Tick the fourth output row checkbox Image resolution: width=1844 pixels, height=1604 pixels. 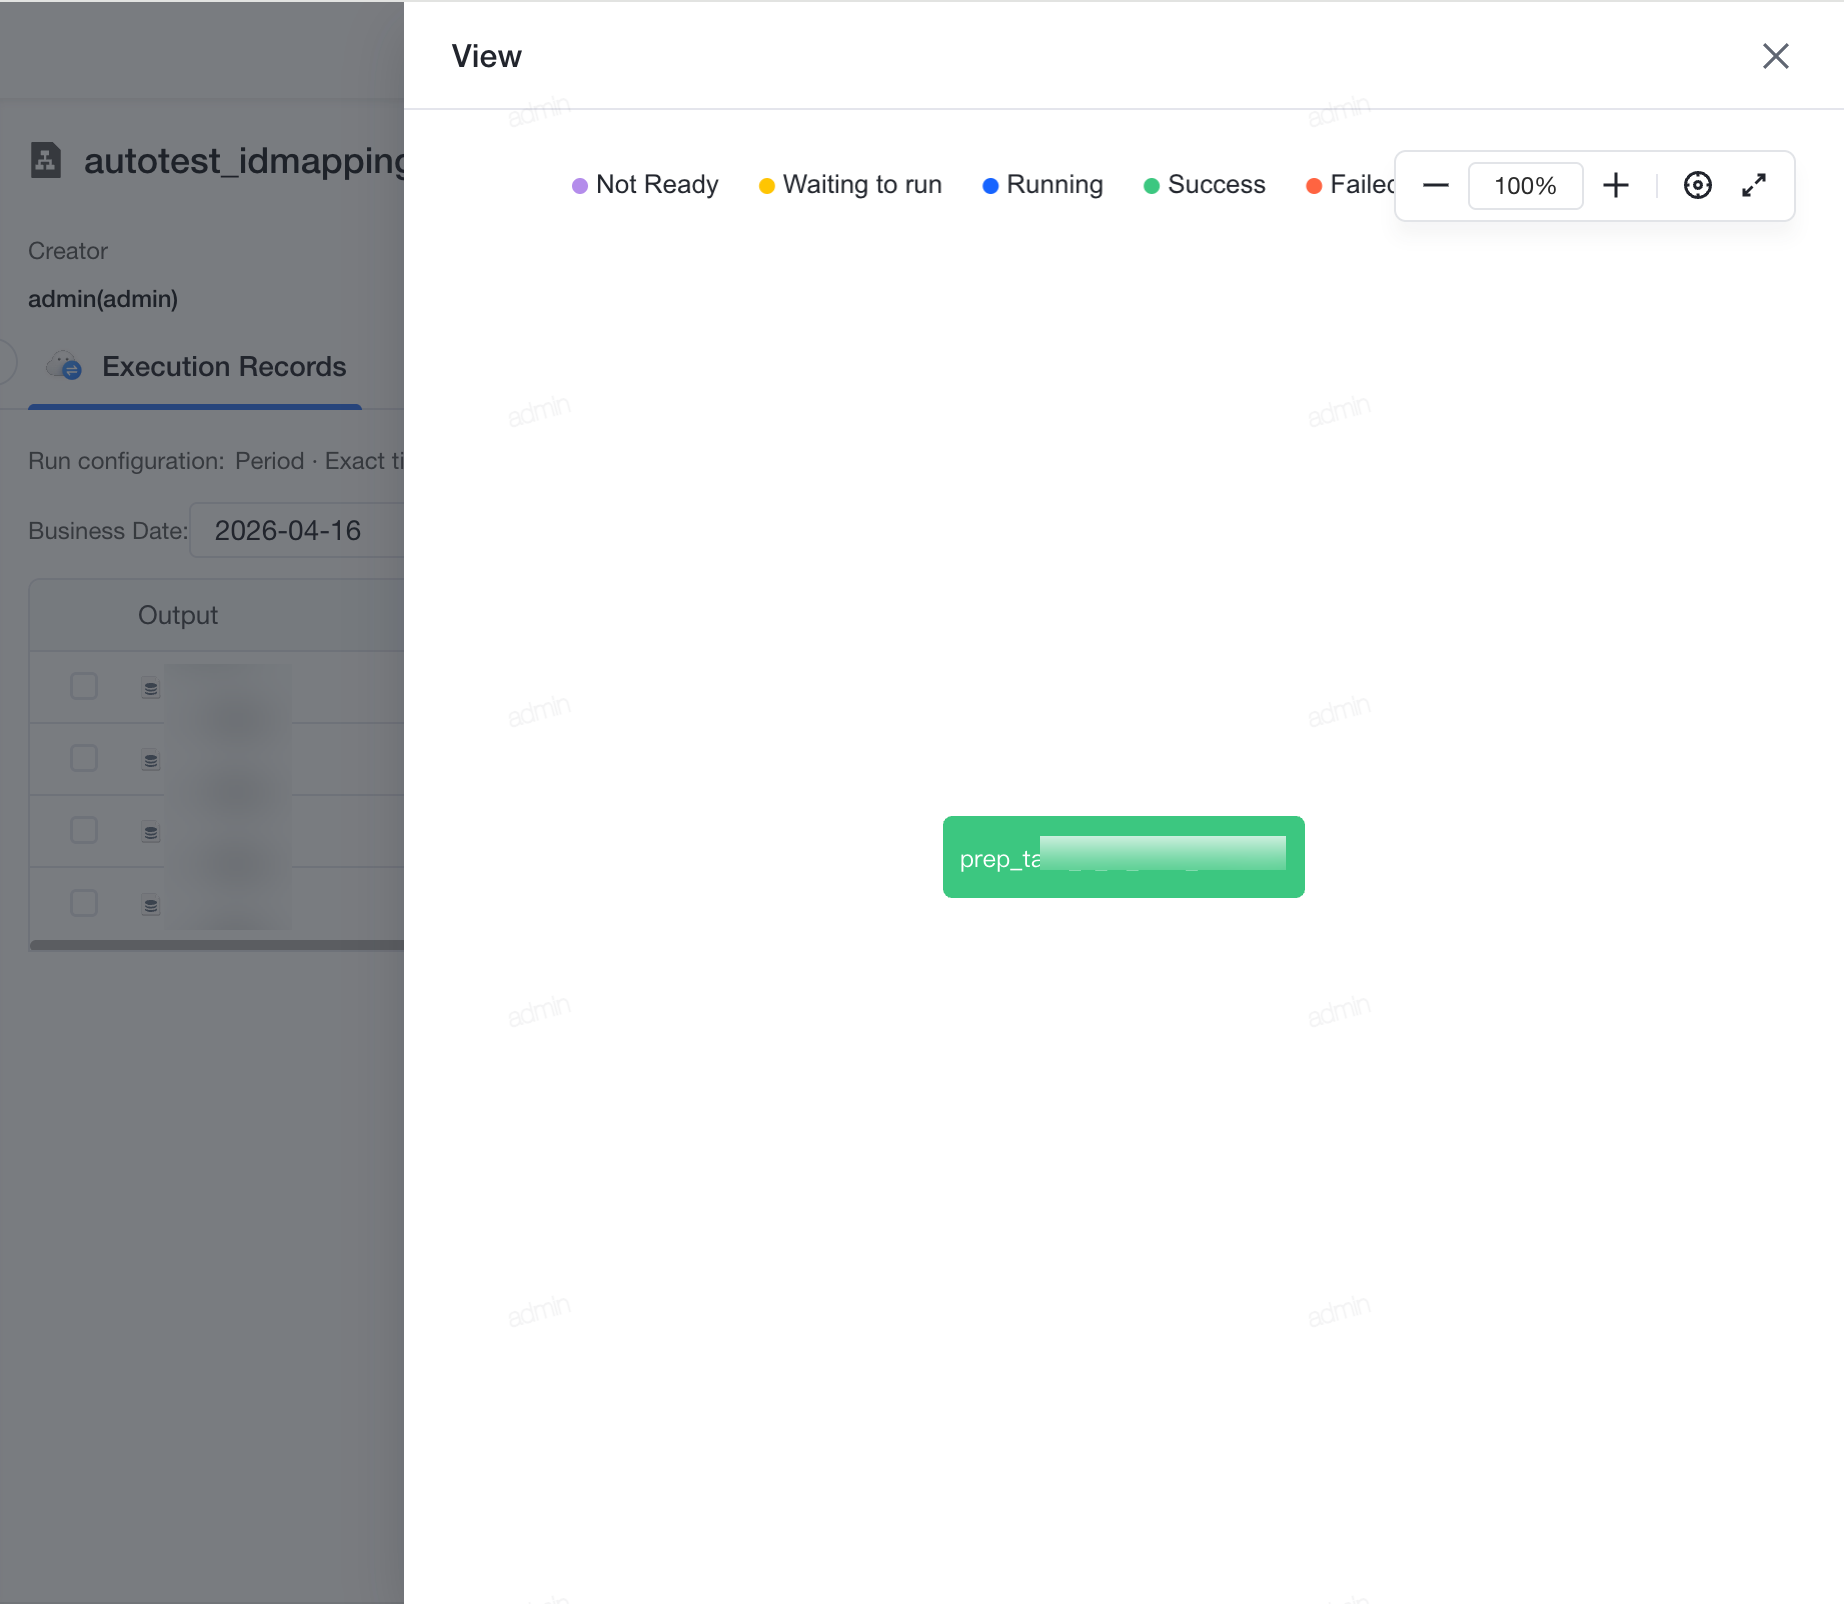[x=84, y=903]
